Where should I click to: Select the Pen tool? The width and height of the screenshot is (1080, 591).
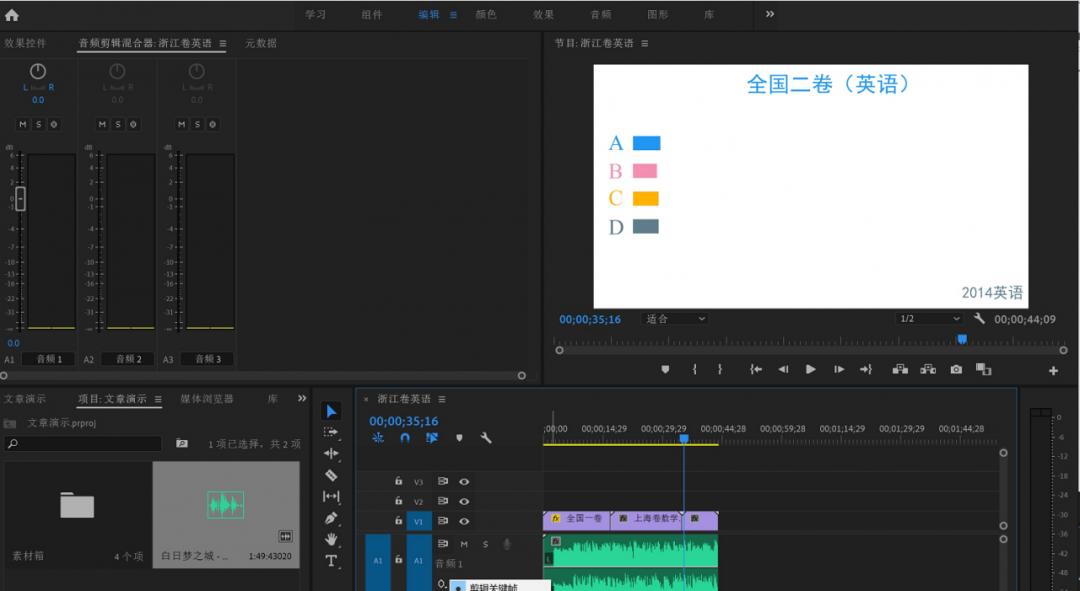[332, 518]
